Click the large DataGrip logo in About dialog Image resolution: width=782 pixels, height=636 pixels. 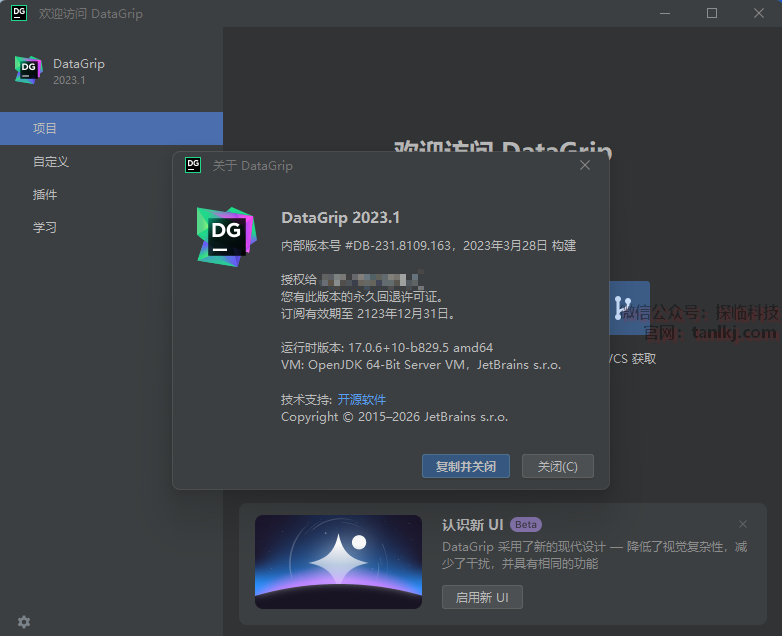[x=226, y=237]
